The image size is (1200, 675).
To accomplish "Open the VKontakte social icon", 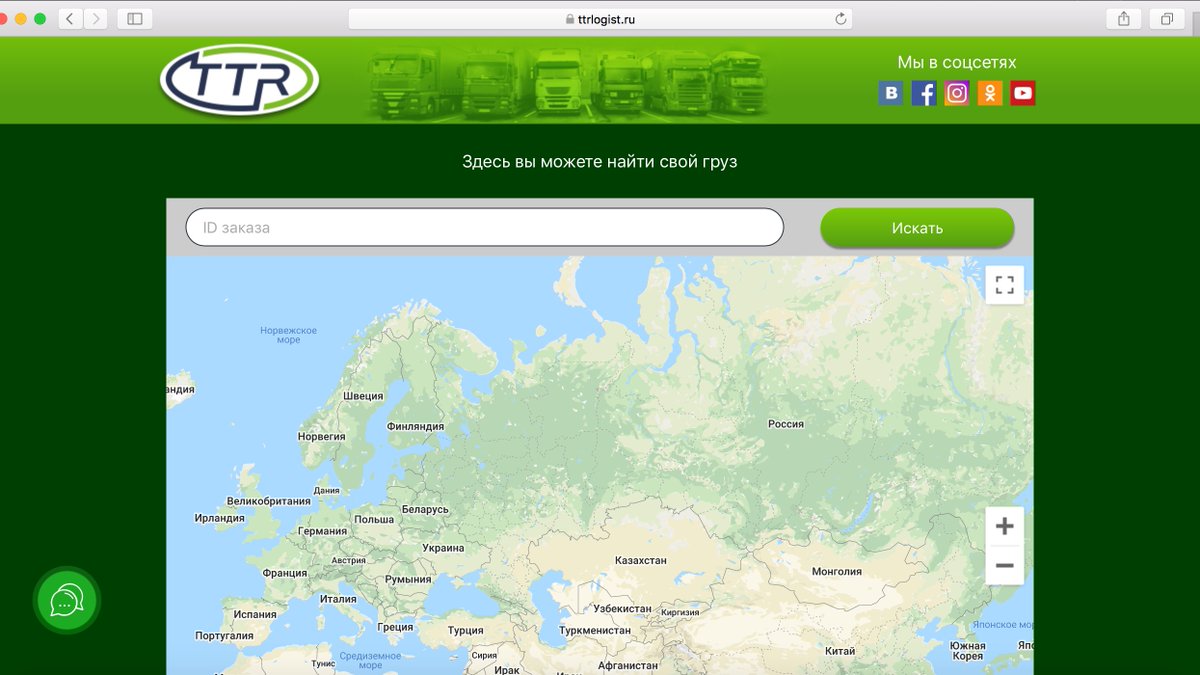I will (890, 94).
